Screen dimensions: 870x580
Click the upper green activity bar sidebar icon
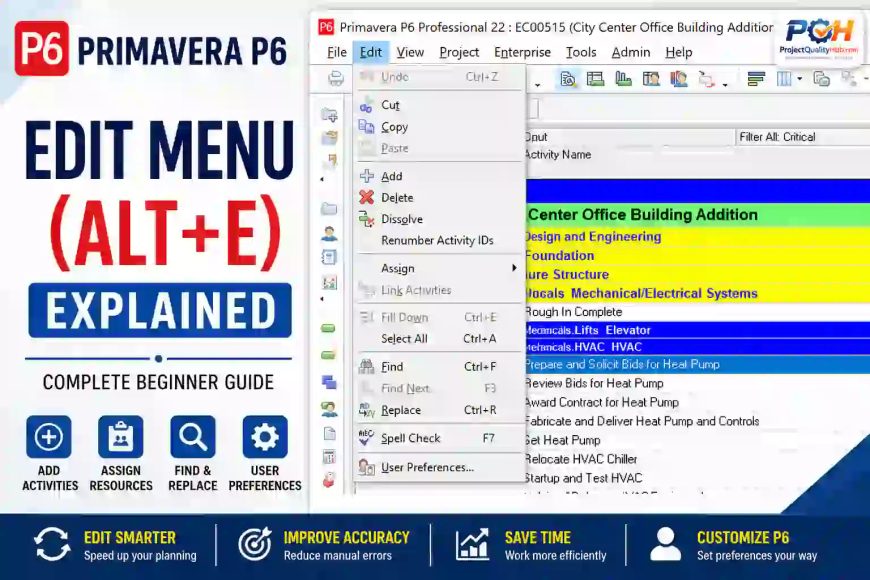(x=328, y=328)
